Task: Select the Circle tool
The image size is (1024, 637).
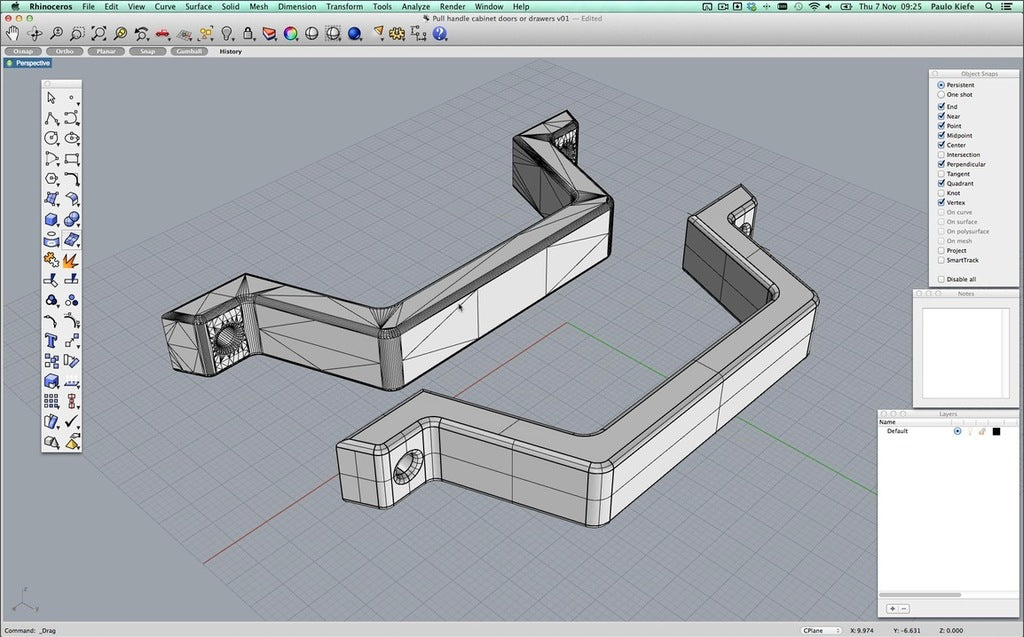Action: pyautogui.click(x=51, y=138)
